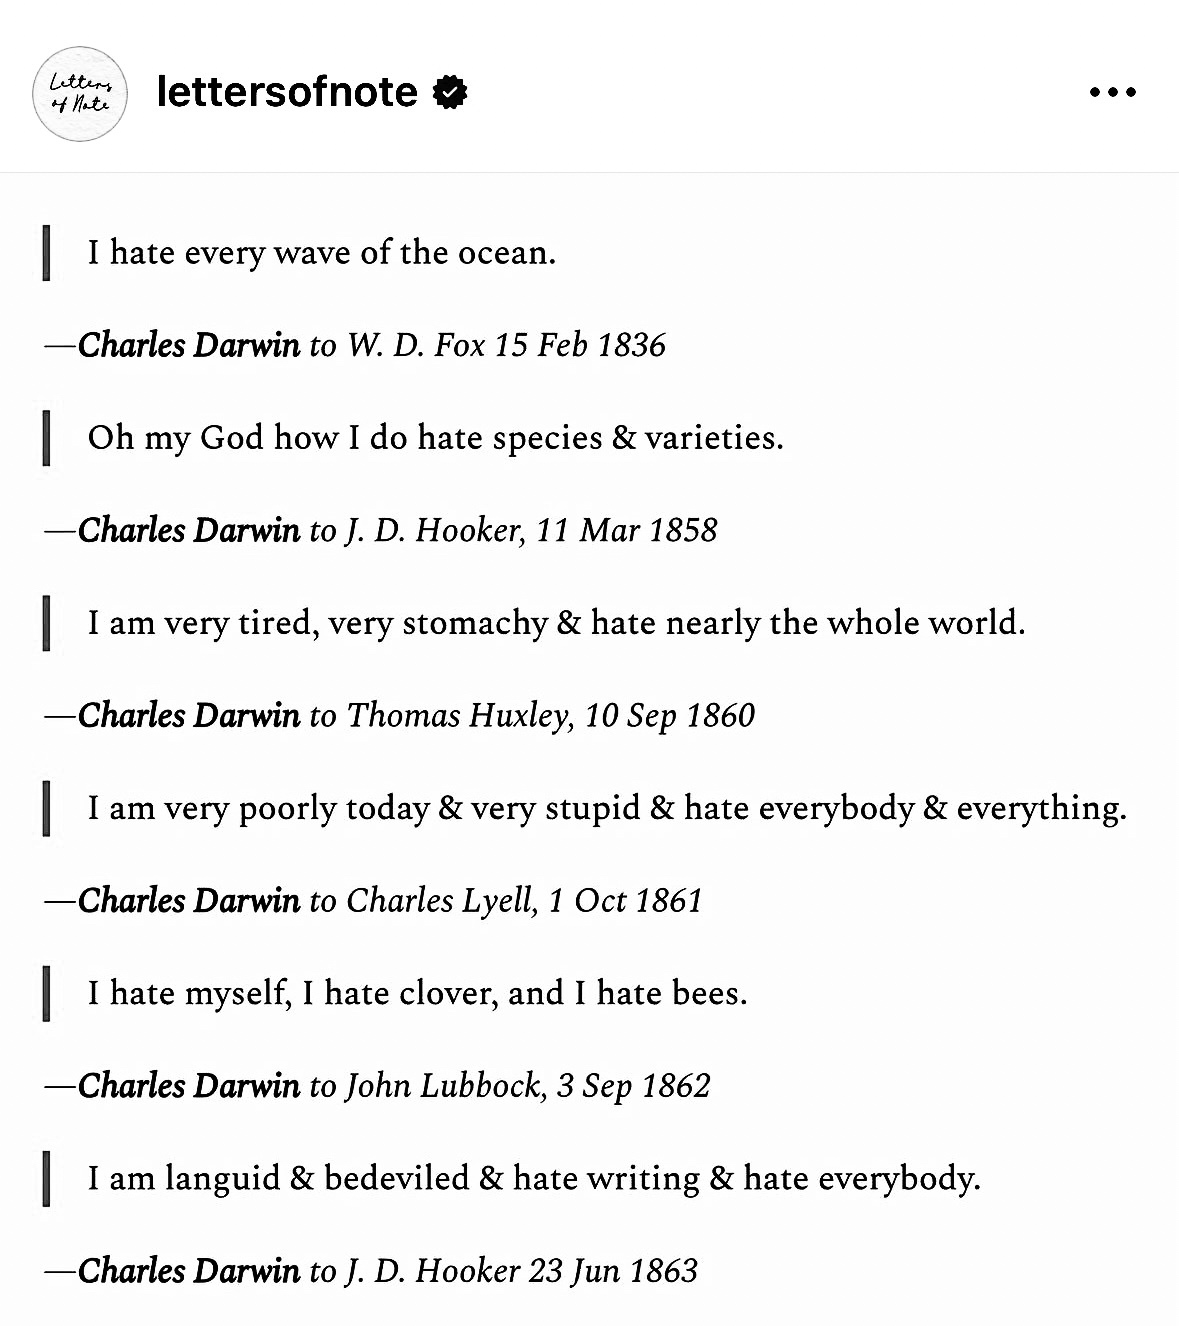Click the attribution dated 23 Jun 1863
Screen dimensions: 1179x1326
tap(371, 1270)
